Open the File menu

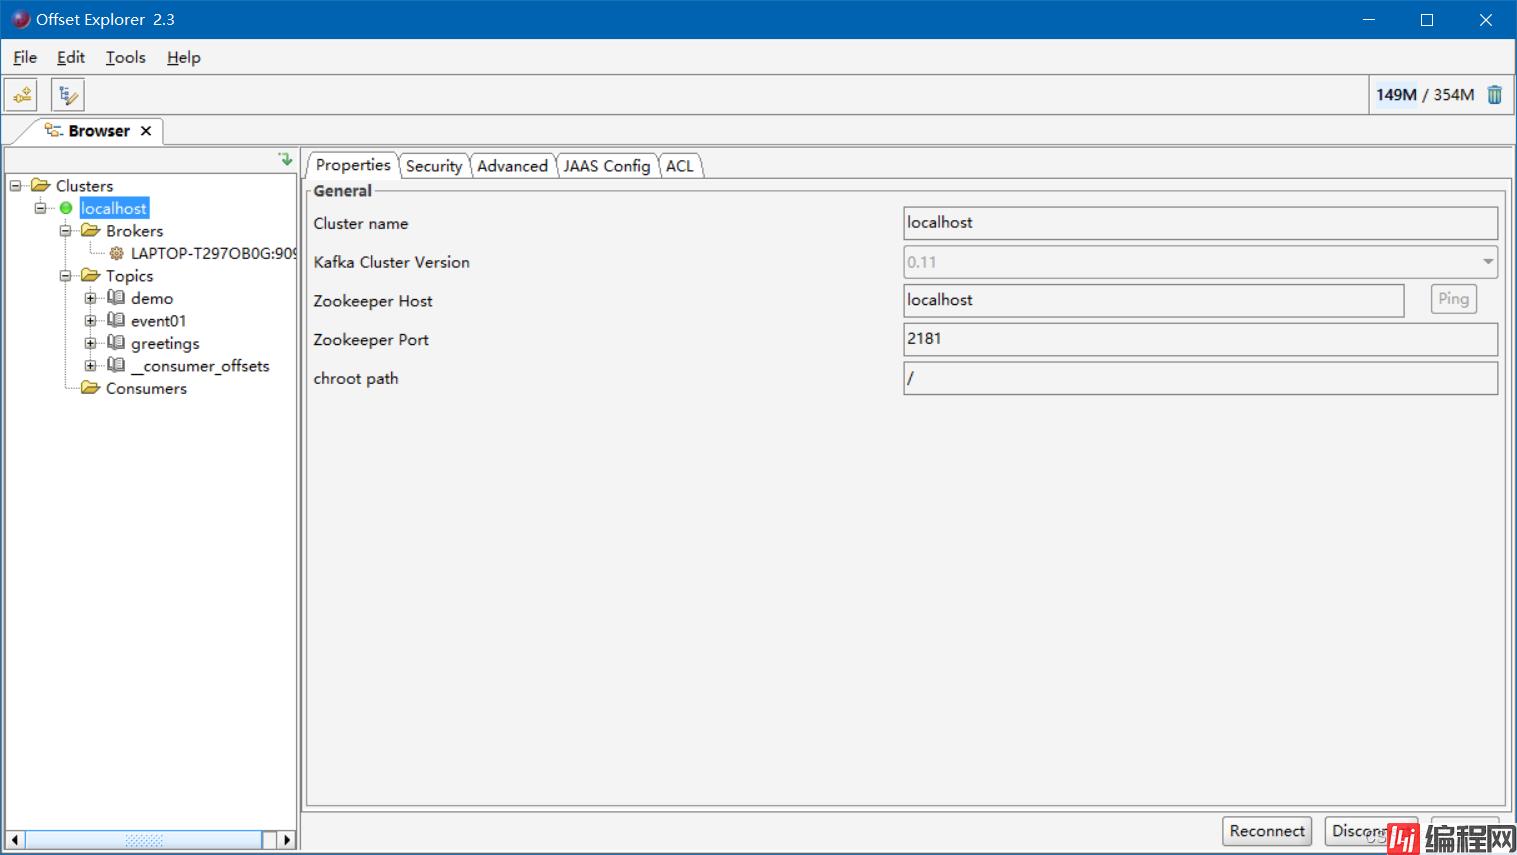(25, 57)
